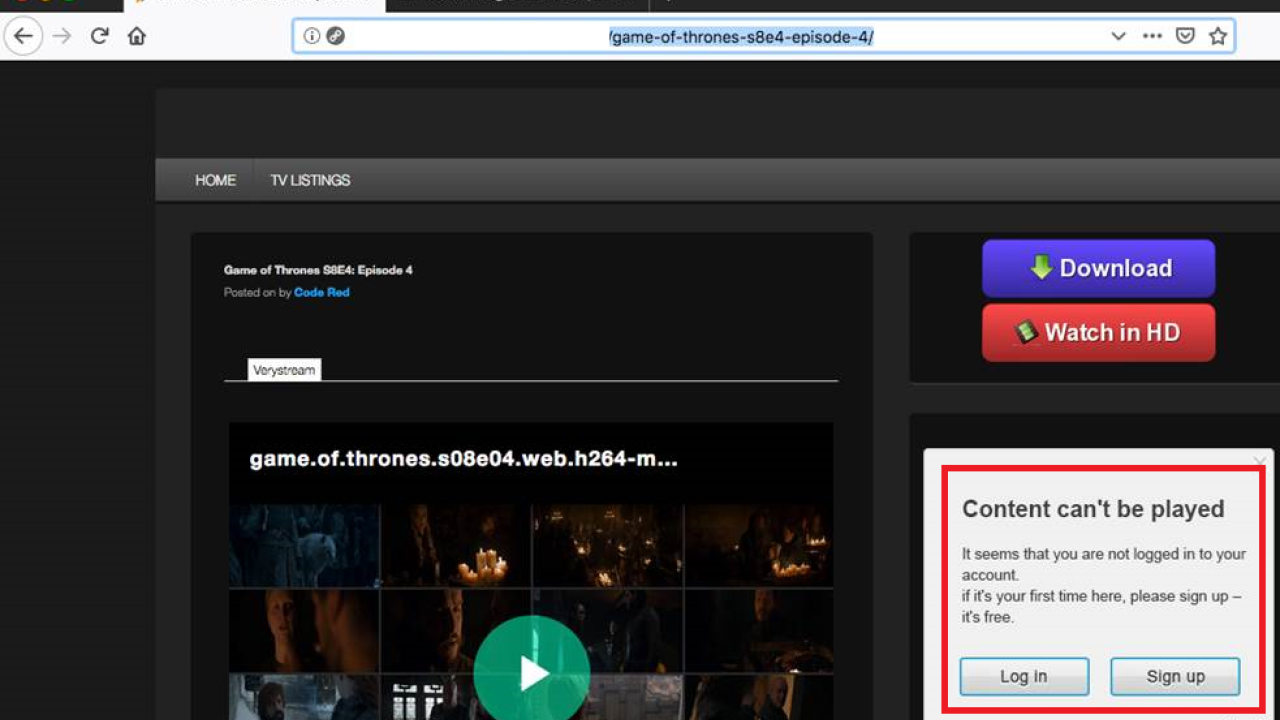Open page actions three-dot menu

1152,36
